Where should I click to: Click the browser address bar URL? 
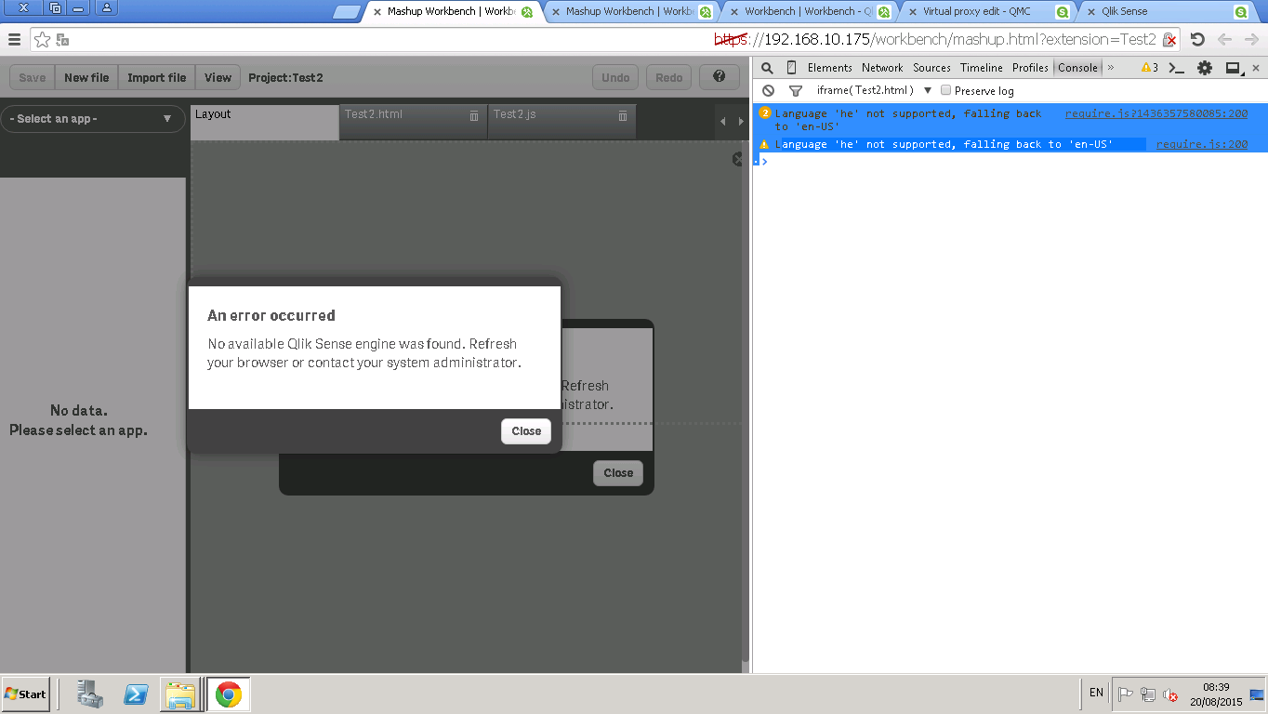point(936,40)
